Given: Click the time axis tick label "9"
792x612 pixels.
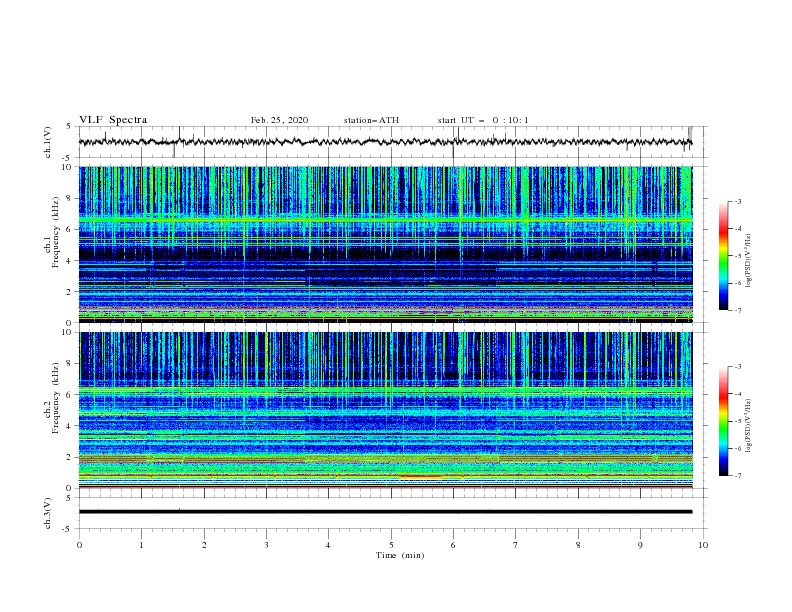Looking at the screenshot, I should click(640, 545).
